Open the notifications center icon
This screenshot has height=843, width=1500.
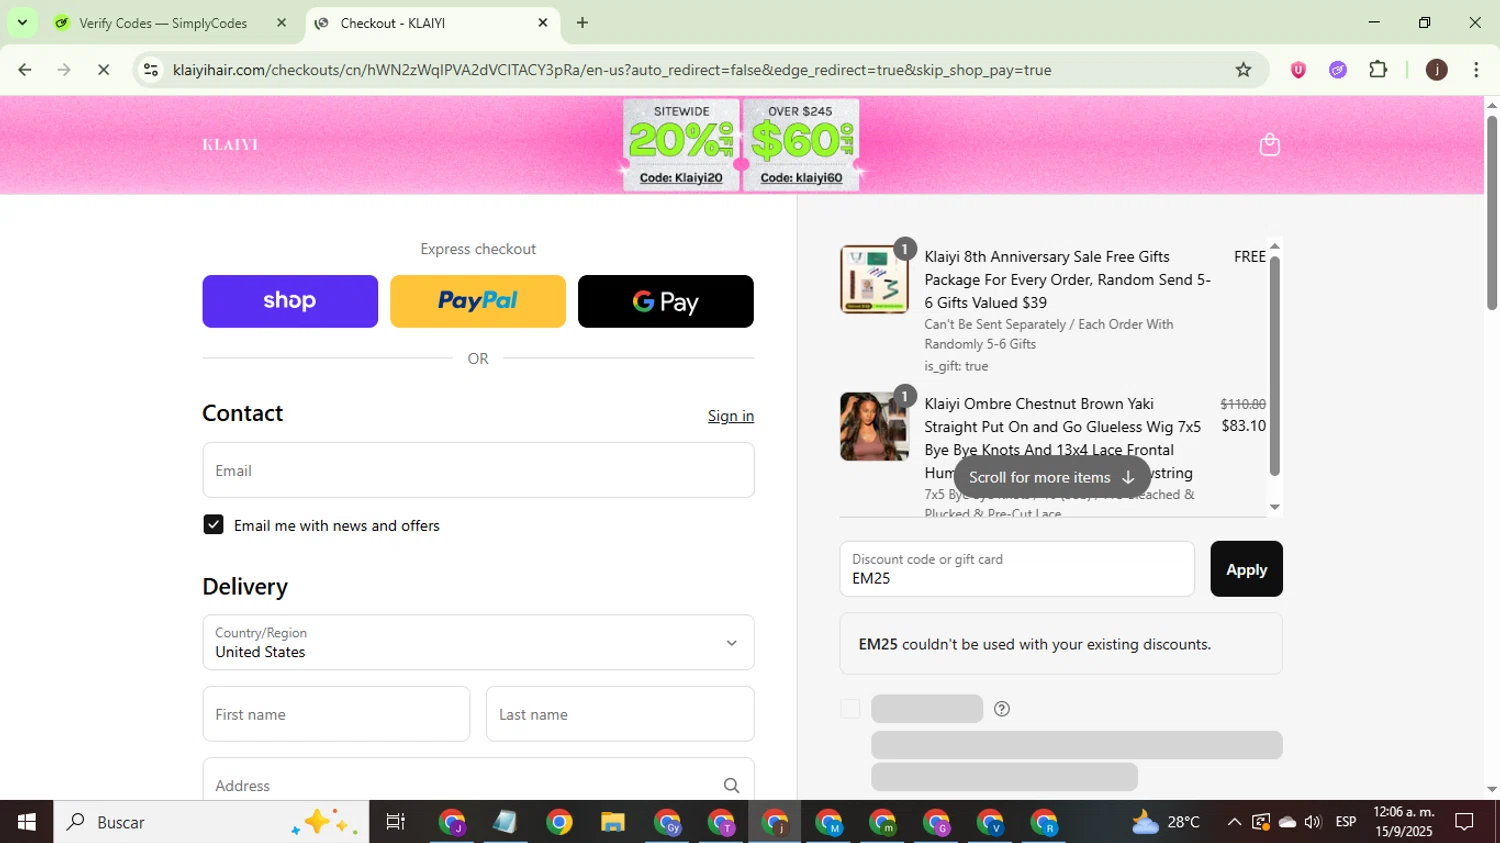tap(1464, 822)
